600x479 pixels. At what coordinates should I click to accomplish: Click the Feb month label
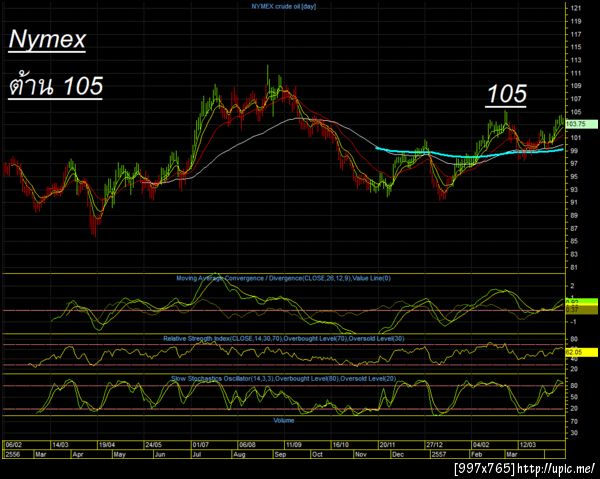pyautogui.click(x=476, y=455)
